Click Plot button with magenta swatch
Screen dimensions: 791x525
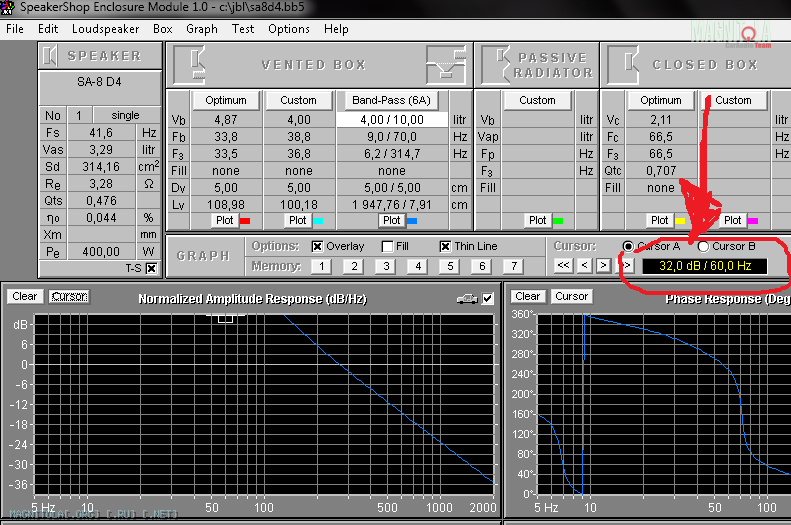tap(732, 220)
